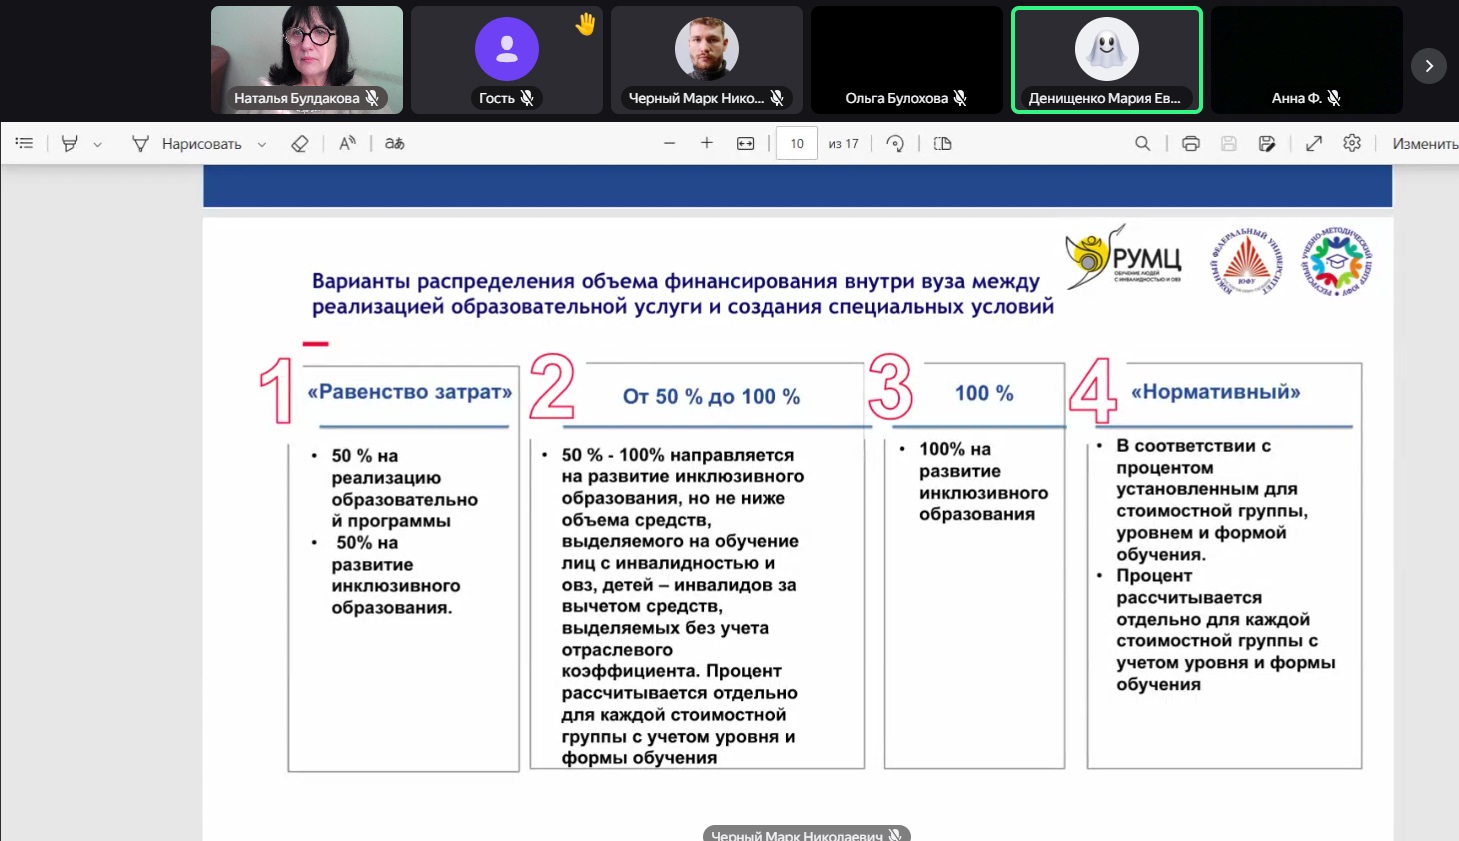The width and height of the screenshot is (1459, 841).
Task: Toggle fit to width view
Action: tap(746, 144)
